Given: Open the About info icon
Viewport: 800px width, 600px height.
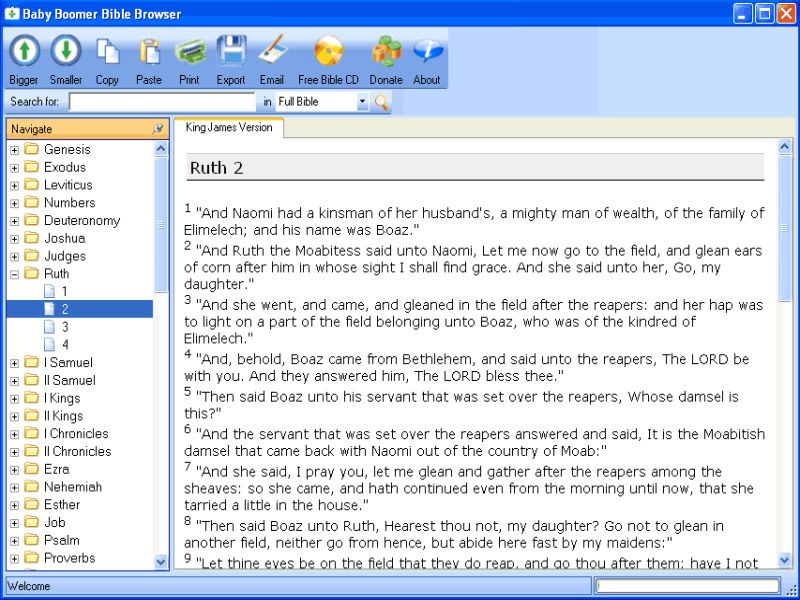Looking at the screenshot, I should (428, 51).
